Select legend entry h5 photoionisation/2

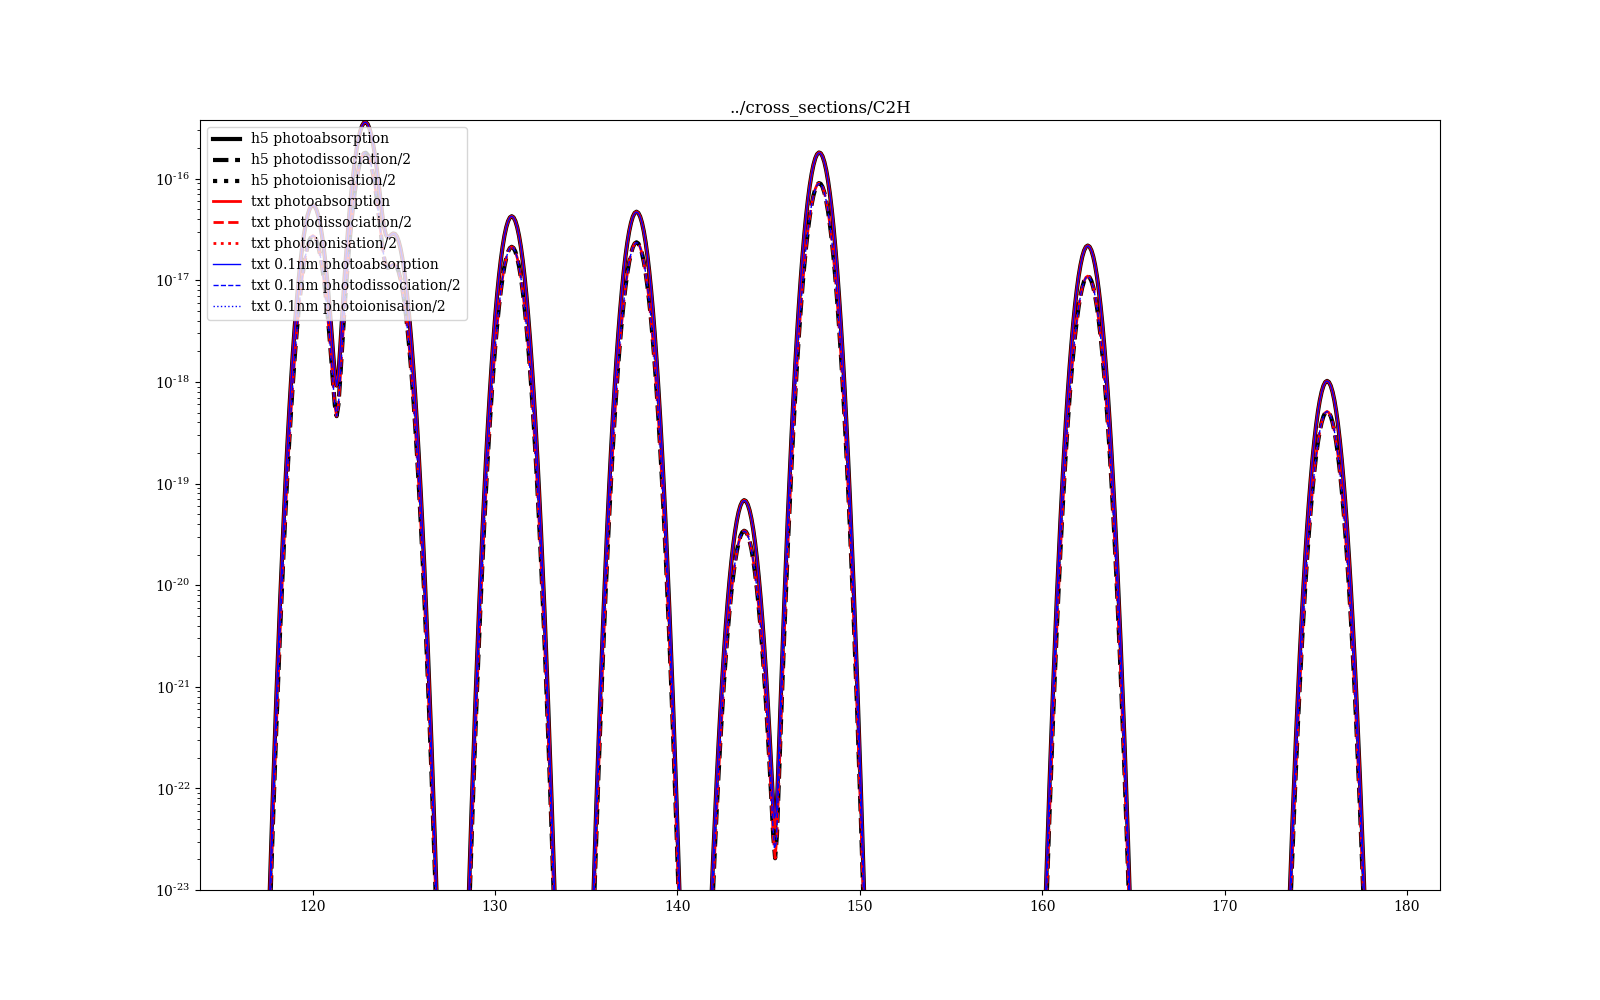pyautogui.click(x=304, y=180)
